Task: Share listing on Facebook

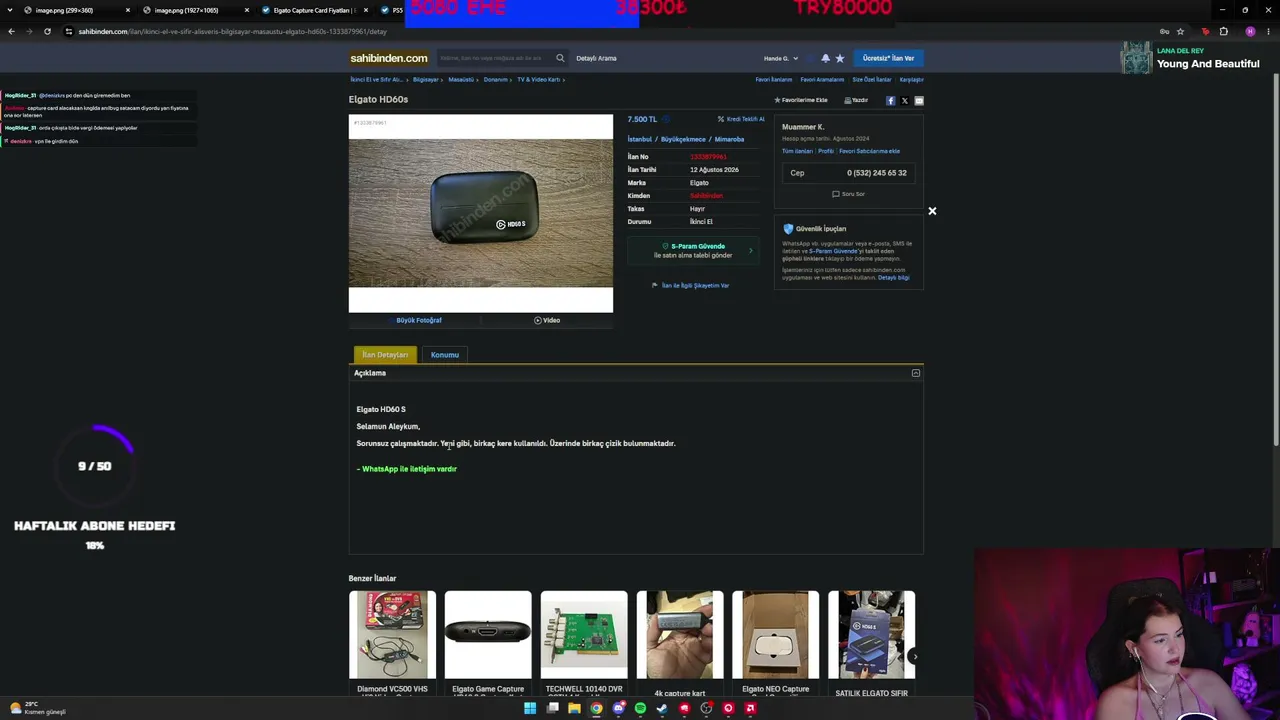Action: click(x=890, y=100)
